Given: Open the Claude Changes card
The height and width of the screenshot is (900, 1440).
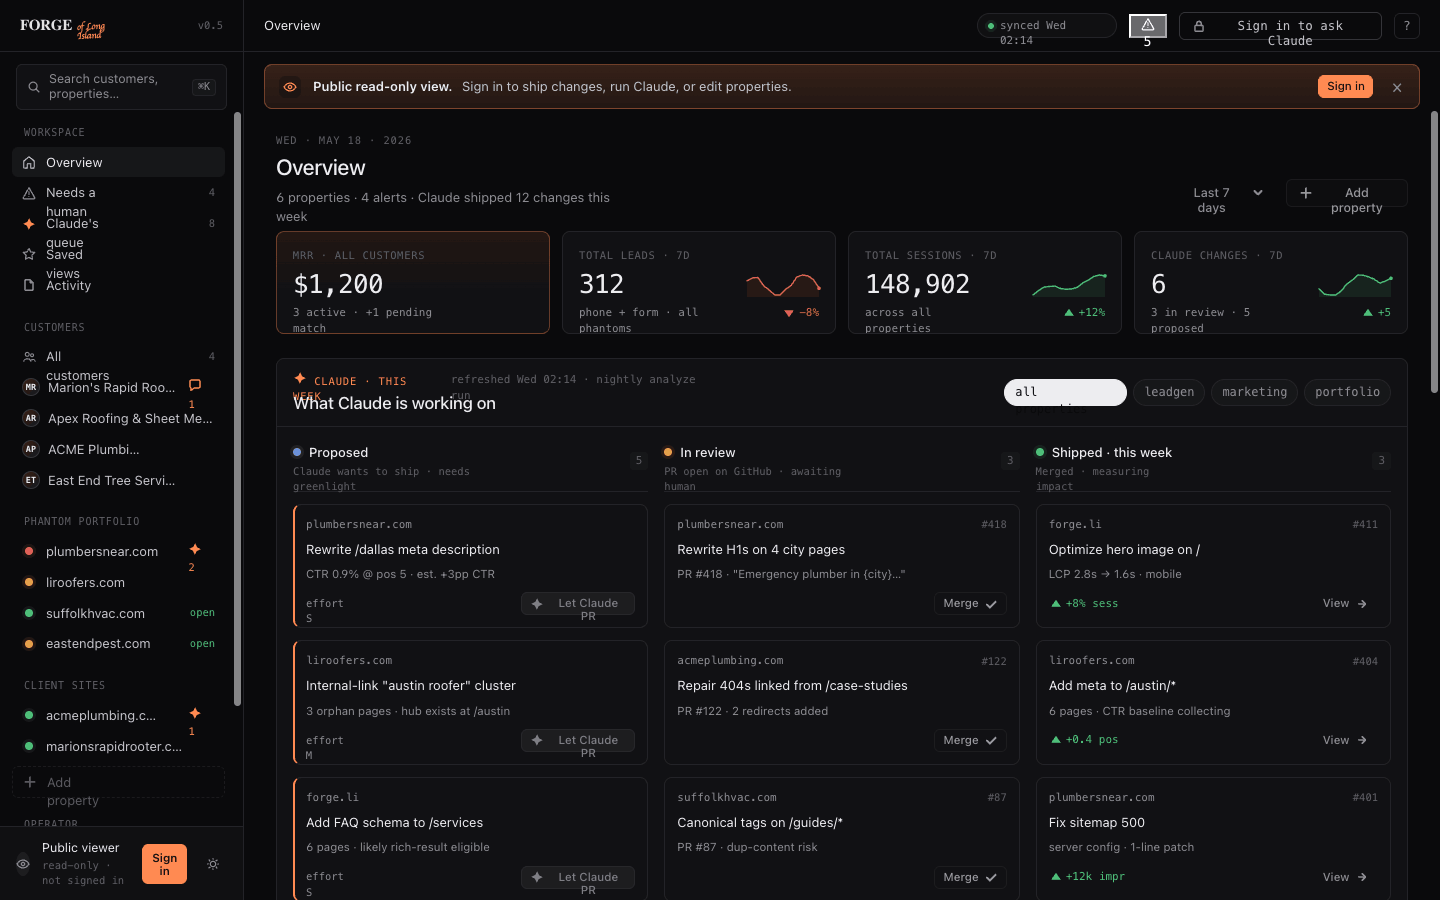Looking at the screenshot, I should (x=1271, y=283).
